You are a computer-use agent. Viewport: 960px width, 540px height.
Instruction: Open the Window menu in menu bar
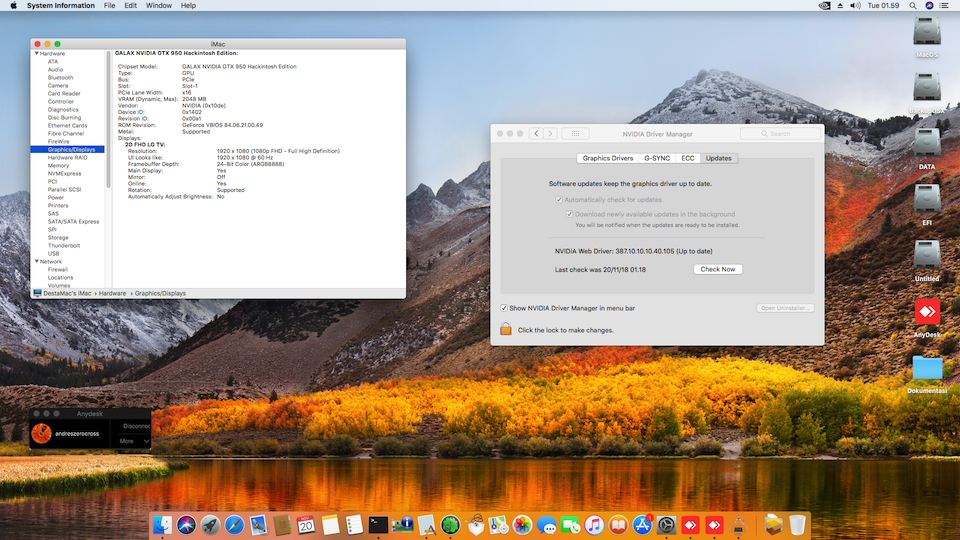click(x=158, y=6)
